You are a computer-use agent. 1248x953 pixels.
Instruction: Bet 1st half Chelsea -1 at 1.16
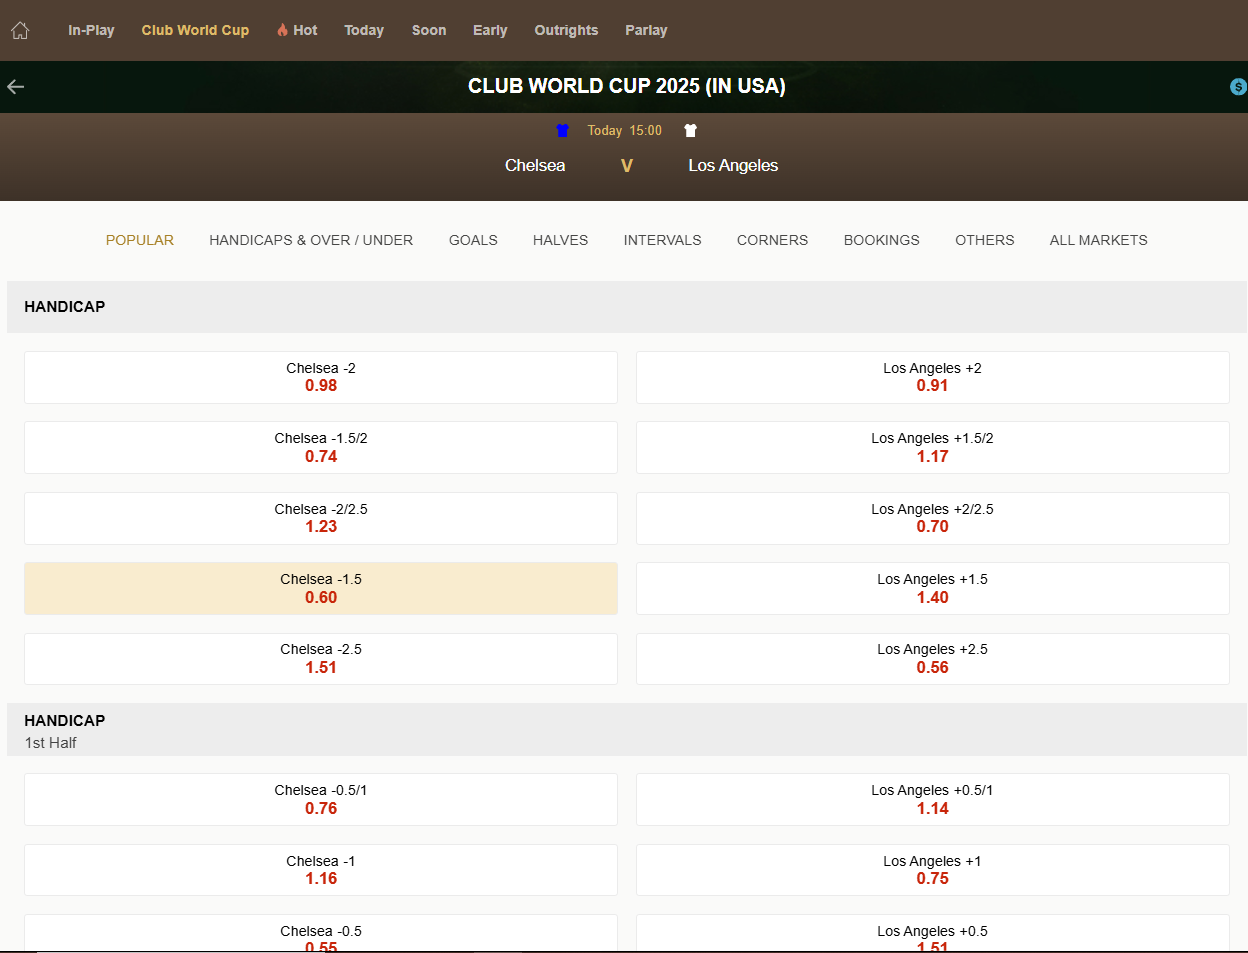click(321, 870)
